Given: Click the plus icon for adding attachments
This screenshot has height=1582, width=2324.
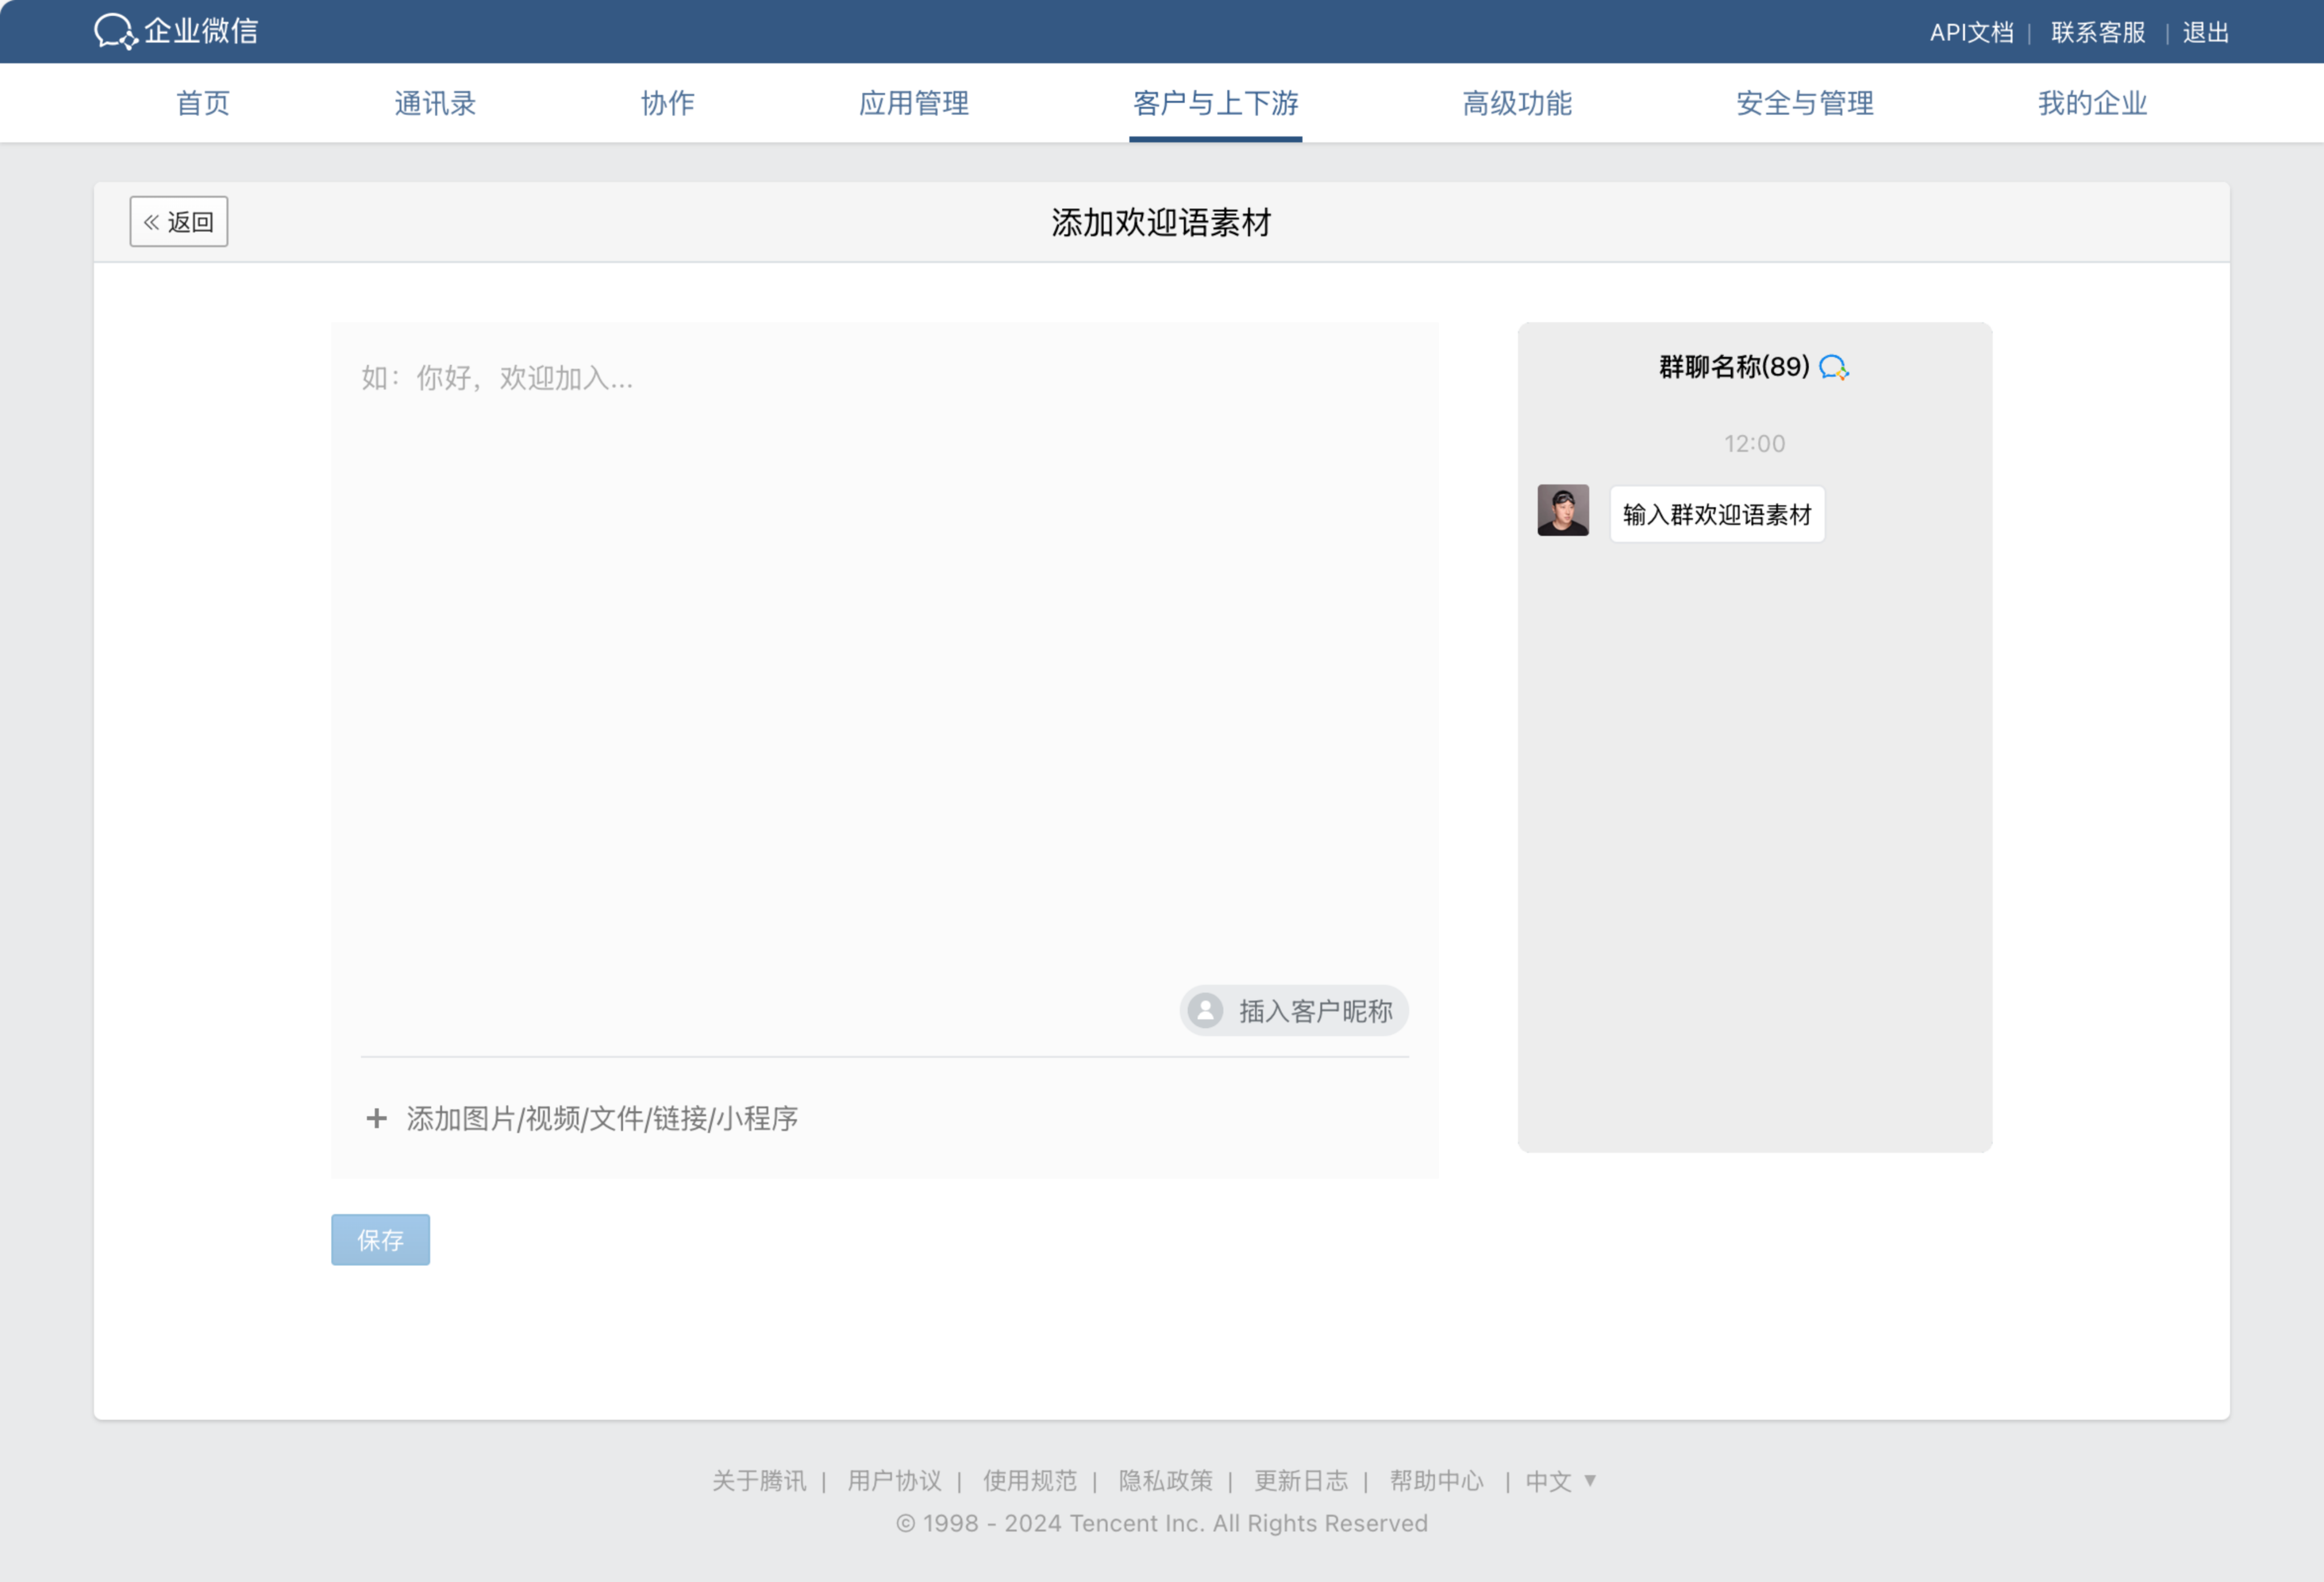Looking at the screenshot, I should tap(376, 1118).
